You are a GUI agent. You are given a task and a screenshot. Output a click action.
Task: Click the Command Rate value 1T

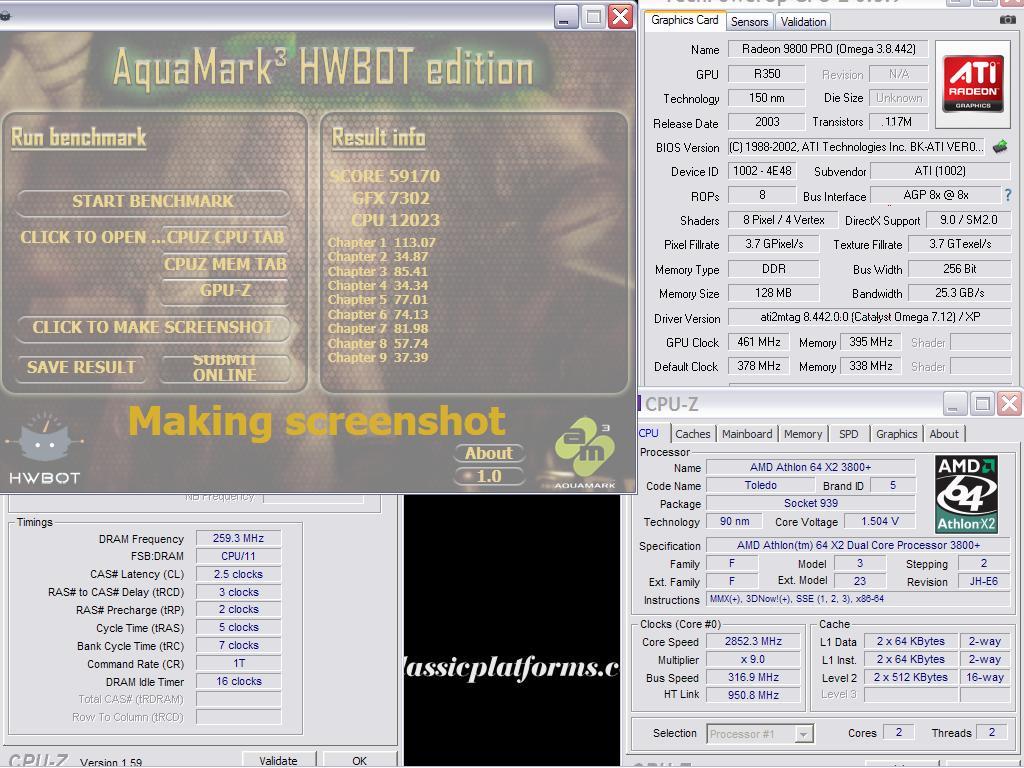tap(238, 663)
